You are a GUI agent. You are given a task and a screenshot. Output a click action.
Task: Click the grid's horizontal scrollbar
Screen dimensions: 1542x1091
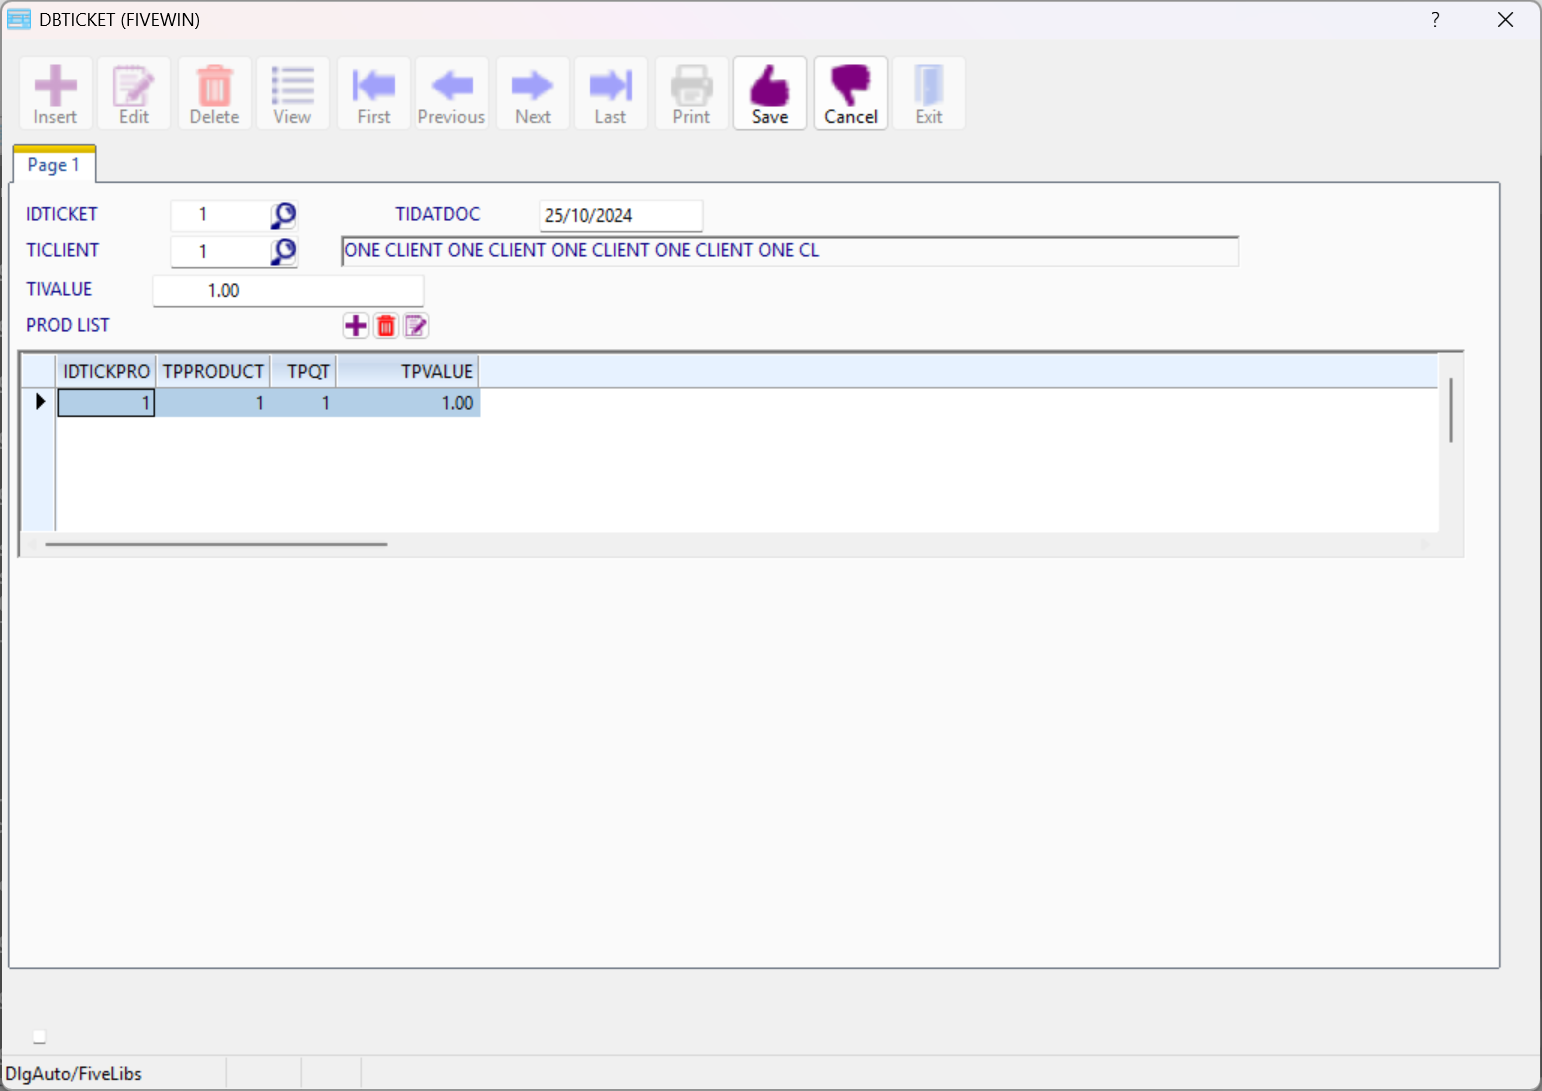point(216,544)
